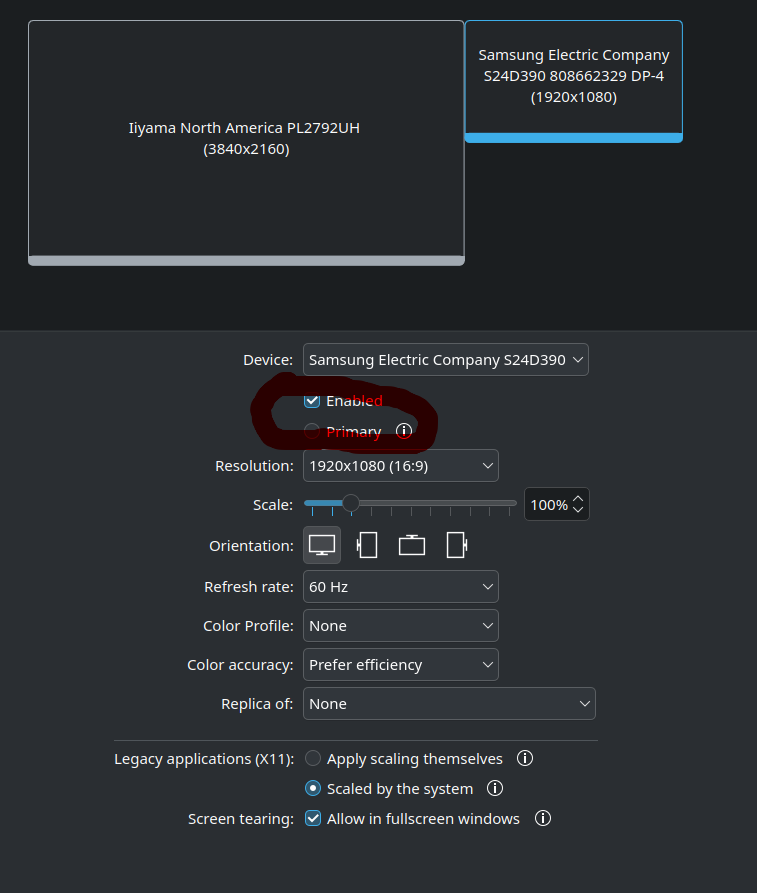757x893 pixels.
Task: Toggle the Enabled checkbox
Action: [312, 401]
